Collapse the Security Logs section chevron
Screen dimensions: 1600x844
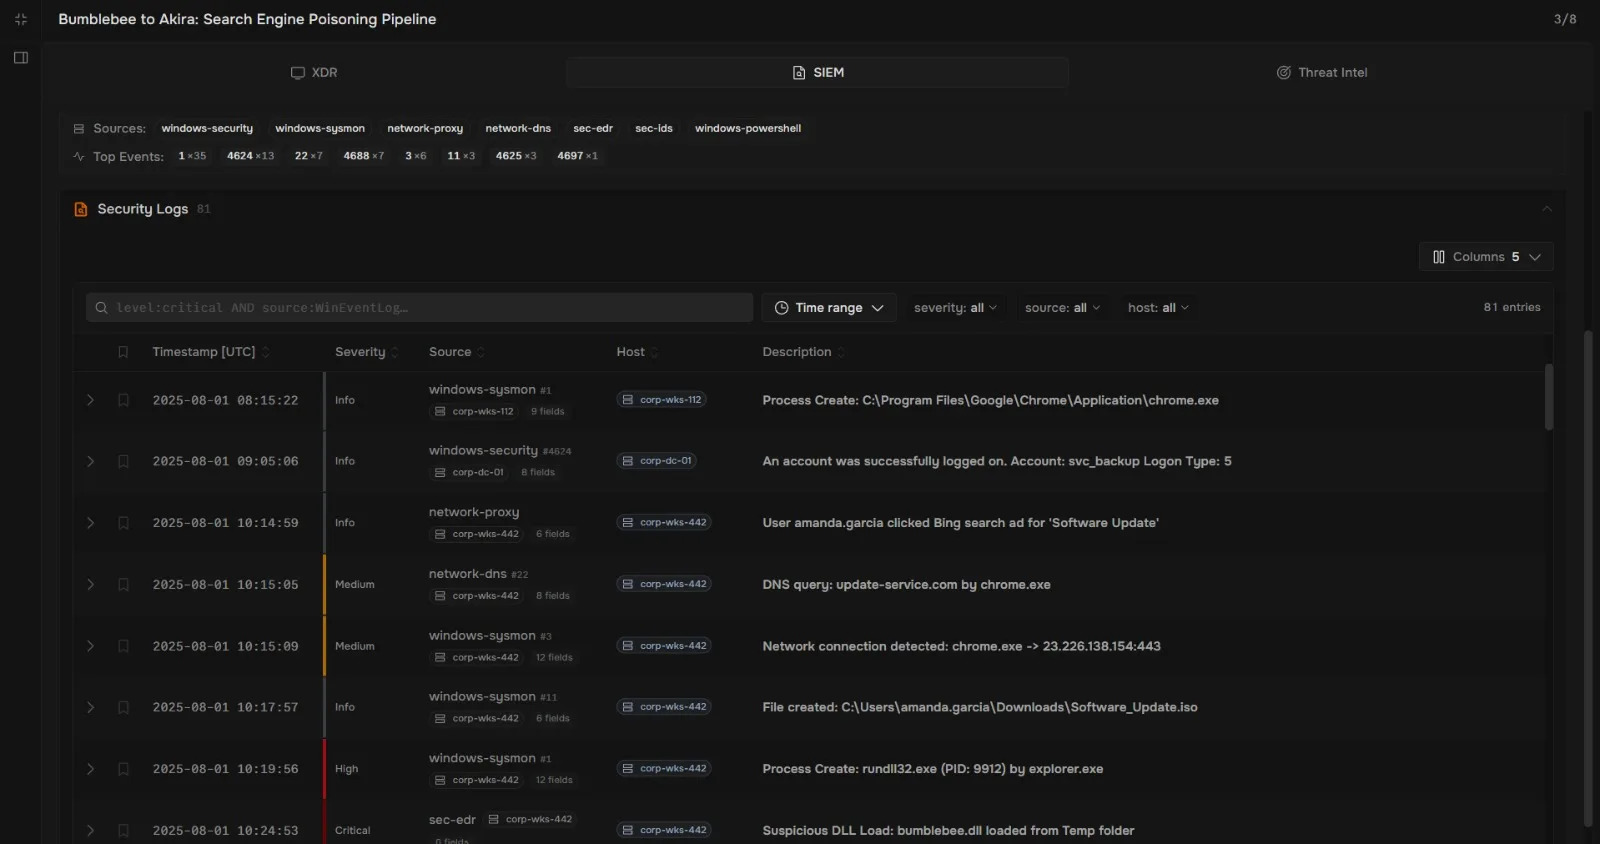pos(1547,209)
